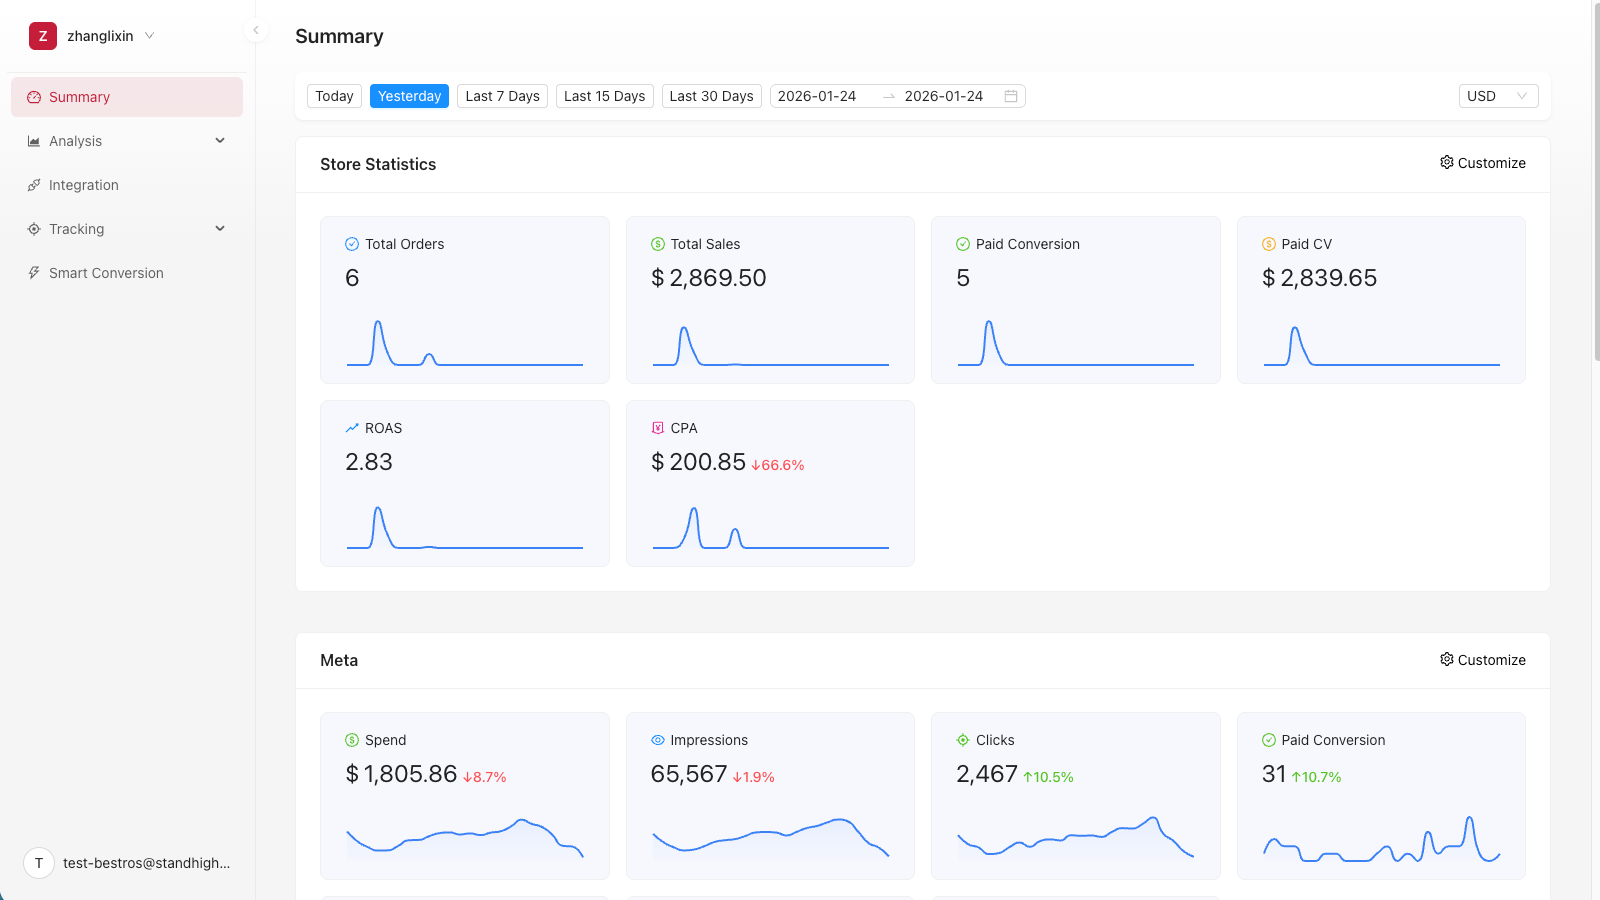Viewport: 1600px width, 900px height.
Task: Open the USD currency dropdown
Action: pos(1497,96)
